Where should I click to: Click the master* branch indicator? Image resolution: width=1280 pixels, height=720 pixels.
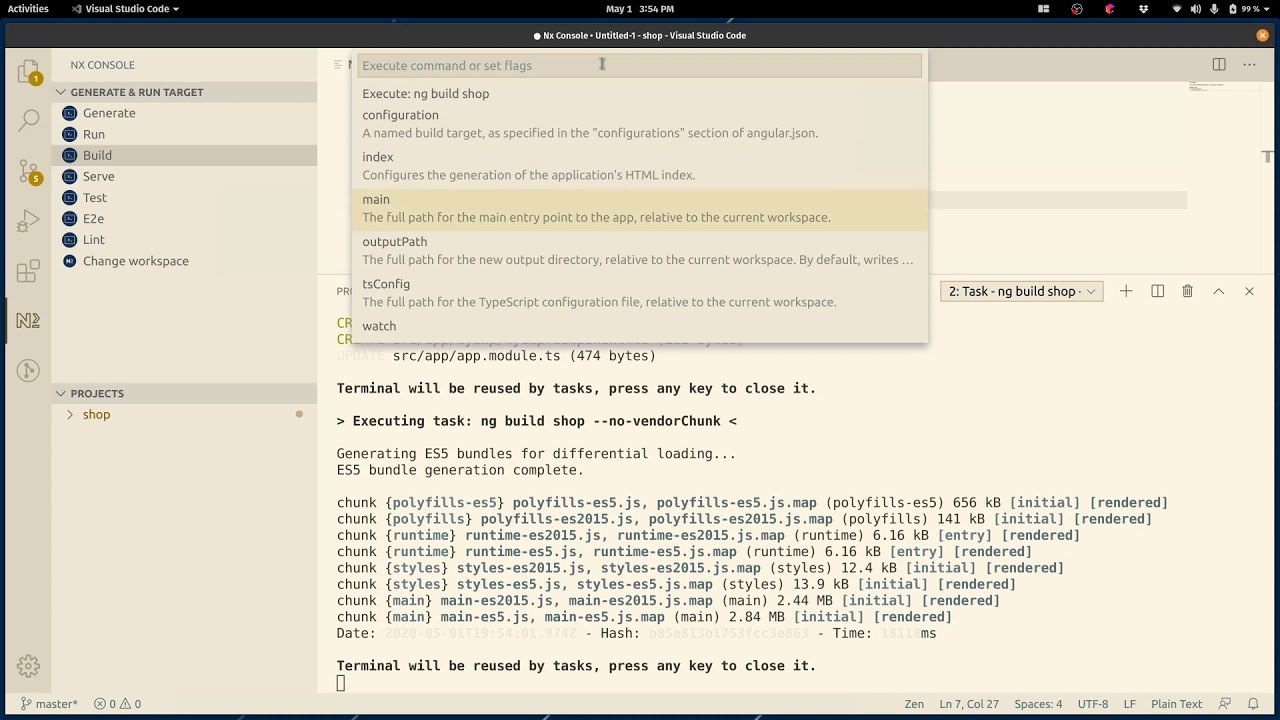coord(49,704)
